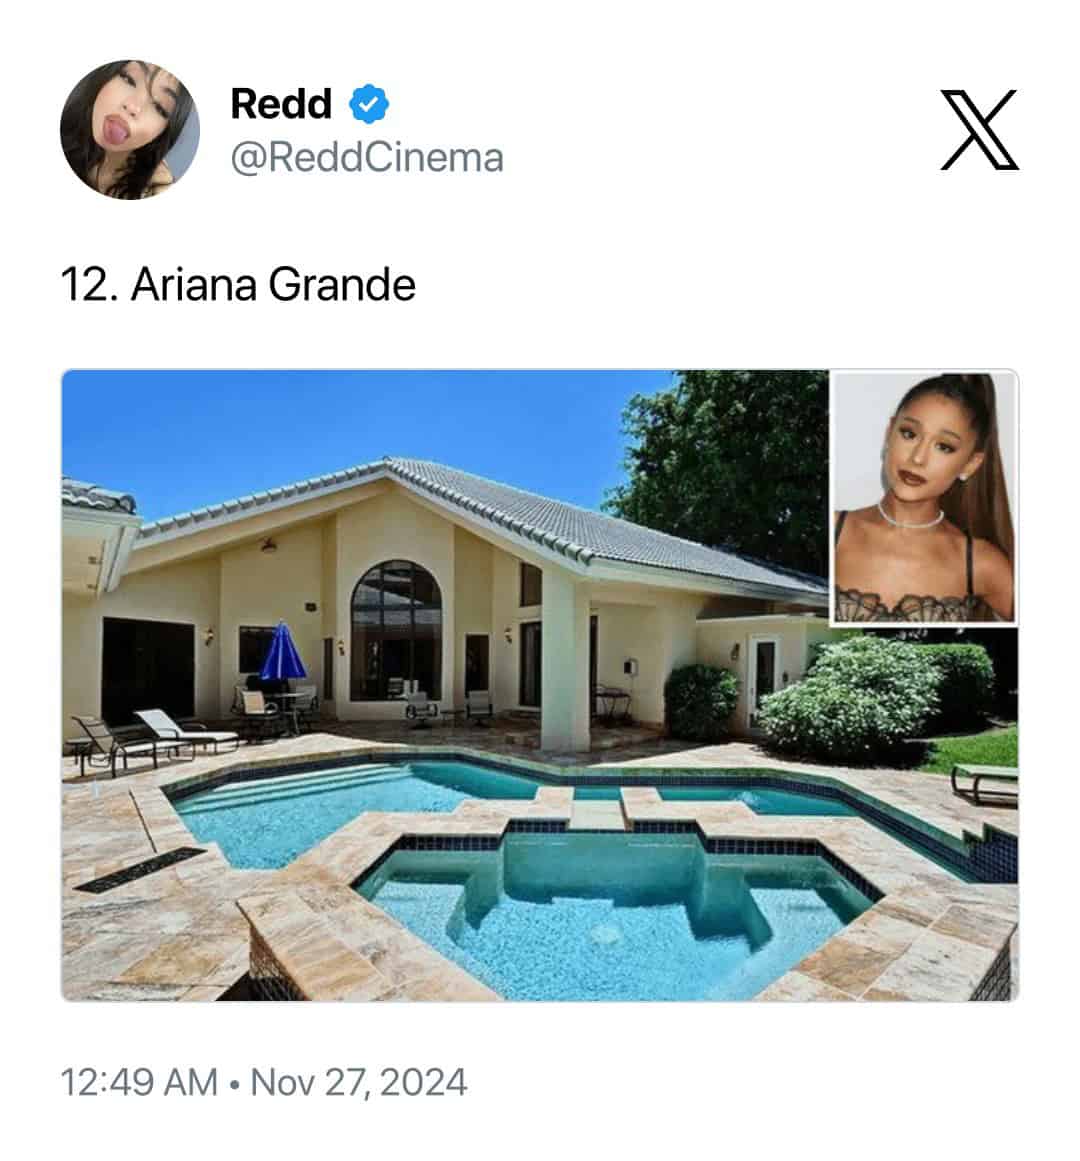Click the inset portrait in photo corner
The image size is (1080, 1161).
(x=923, y=498)
